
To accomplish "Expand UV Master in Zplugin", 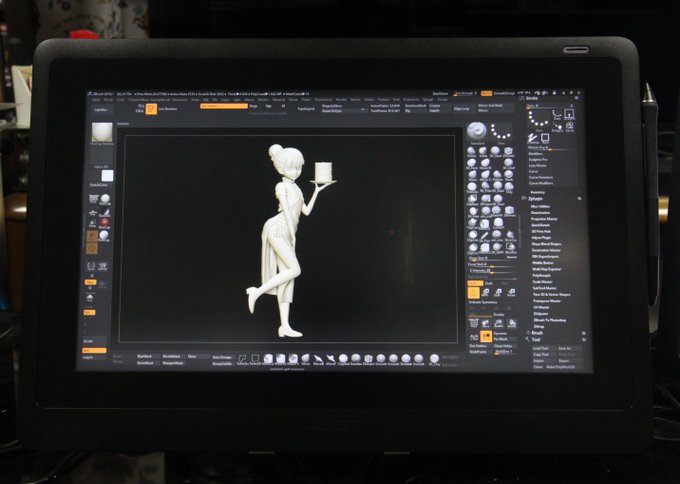I will click(542, 307).
